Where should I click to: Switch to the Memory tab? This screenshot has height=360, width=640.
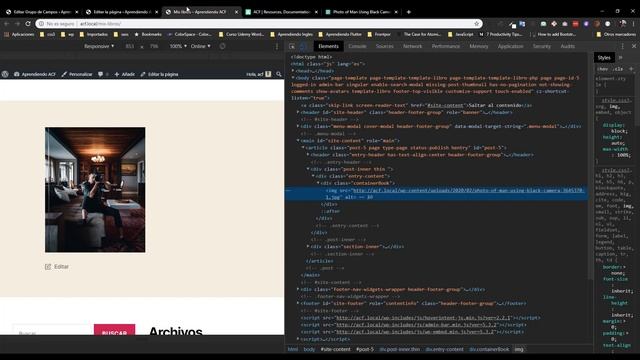(479, 47)
